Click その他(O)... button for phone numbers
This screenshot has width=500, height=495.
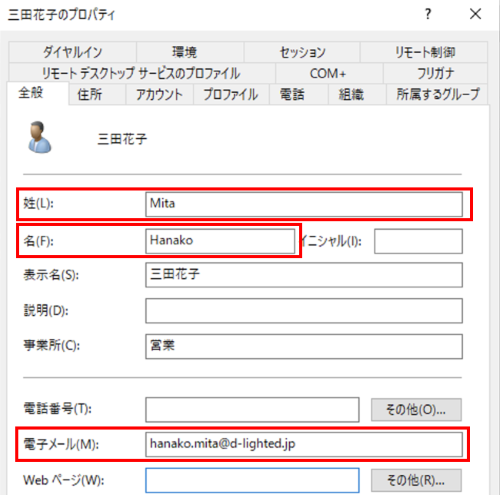[x=416, y=409]
